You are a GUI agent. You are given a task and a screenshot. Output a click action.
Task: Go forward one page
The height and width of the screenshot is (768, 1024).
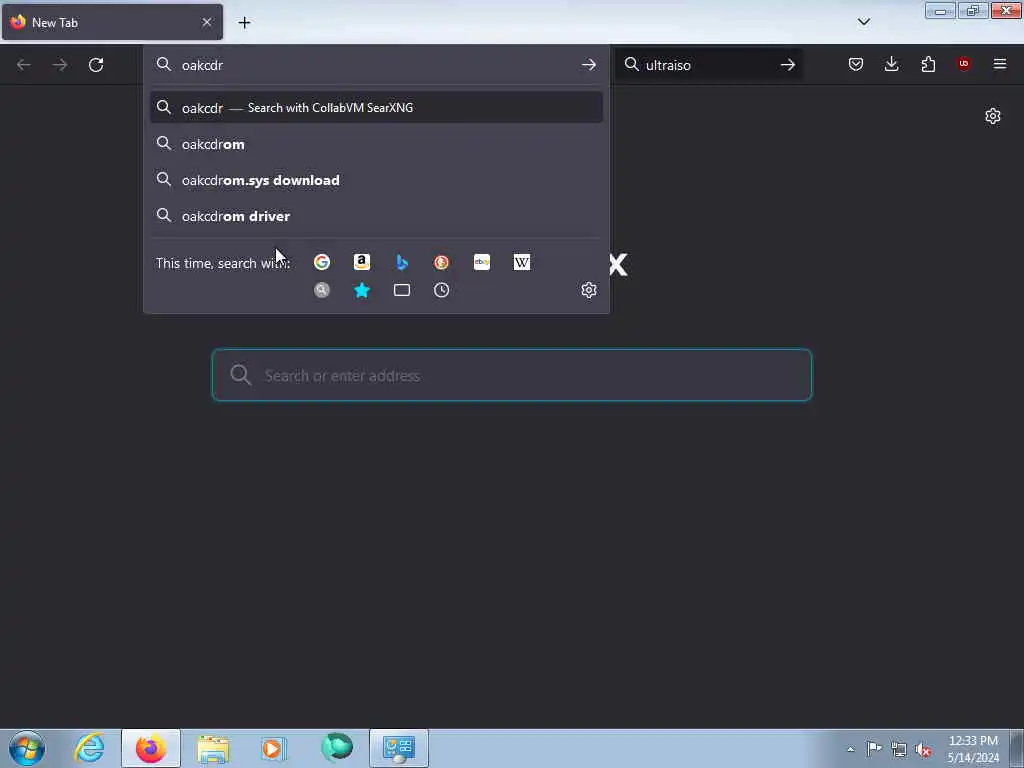pos(60,65)
